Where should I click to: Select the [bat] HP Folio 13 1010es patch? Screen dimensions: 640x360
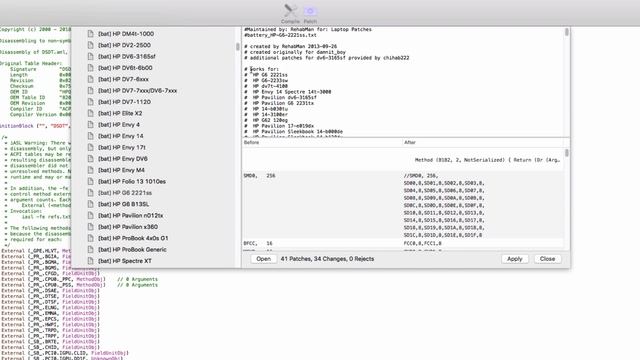point(132,182)
